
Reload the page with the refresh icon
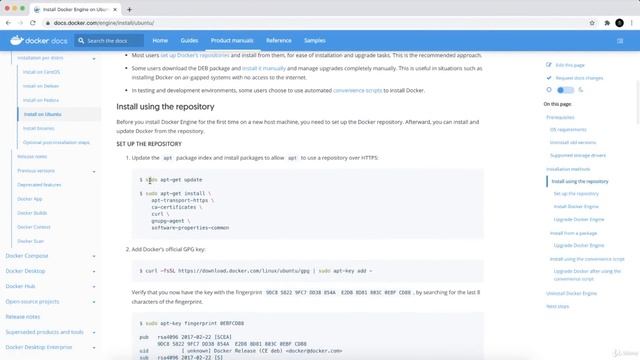[33, 23]
